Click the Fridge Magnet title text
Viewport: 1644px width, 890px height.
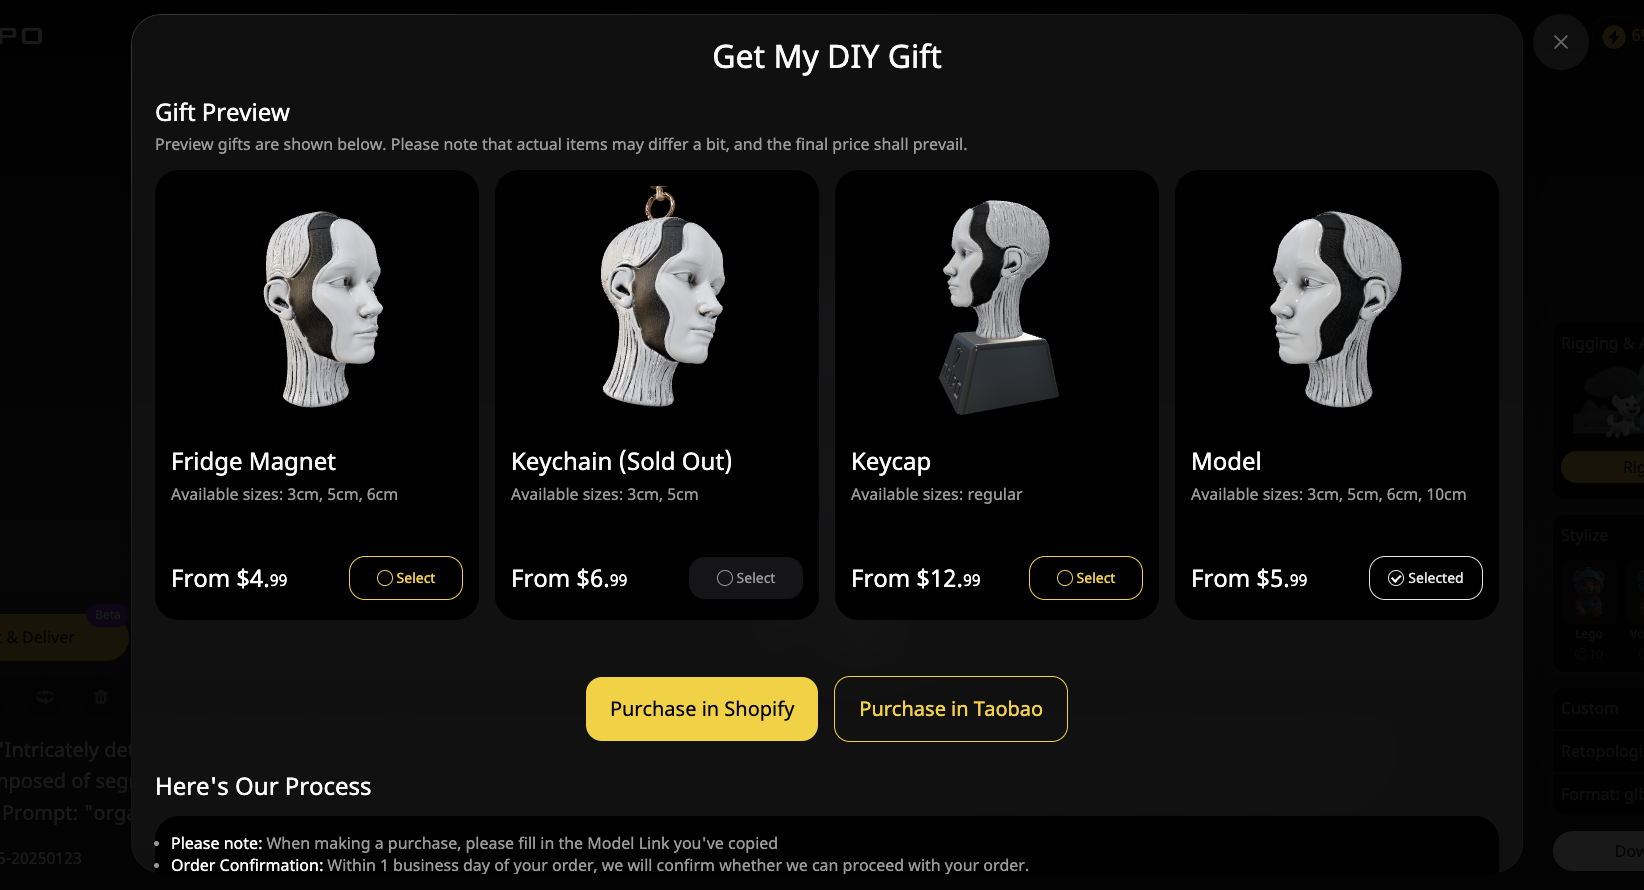click(253, 461)
